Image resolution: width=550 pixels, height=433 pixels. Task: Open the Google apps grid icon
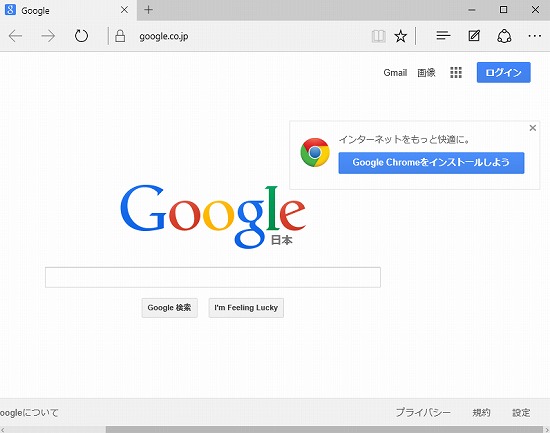[x=456, y=73]
